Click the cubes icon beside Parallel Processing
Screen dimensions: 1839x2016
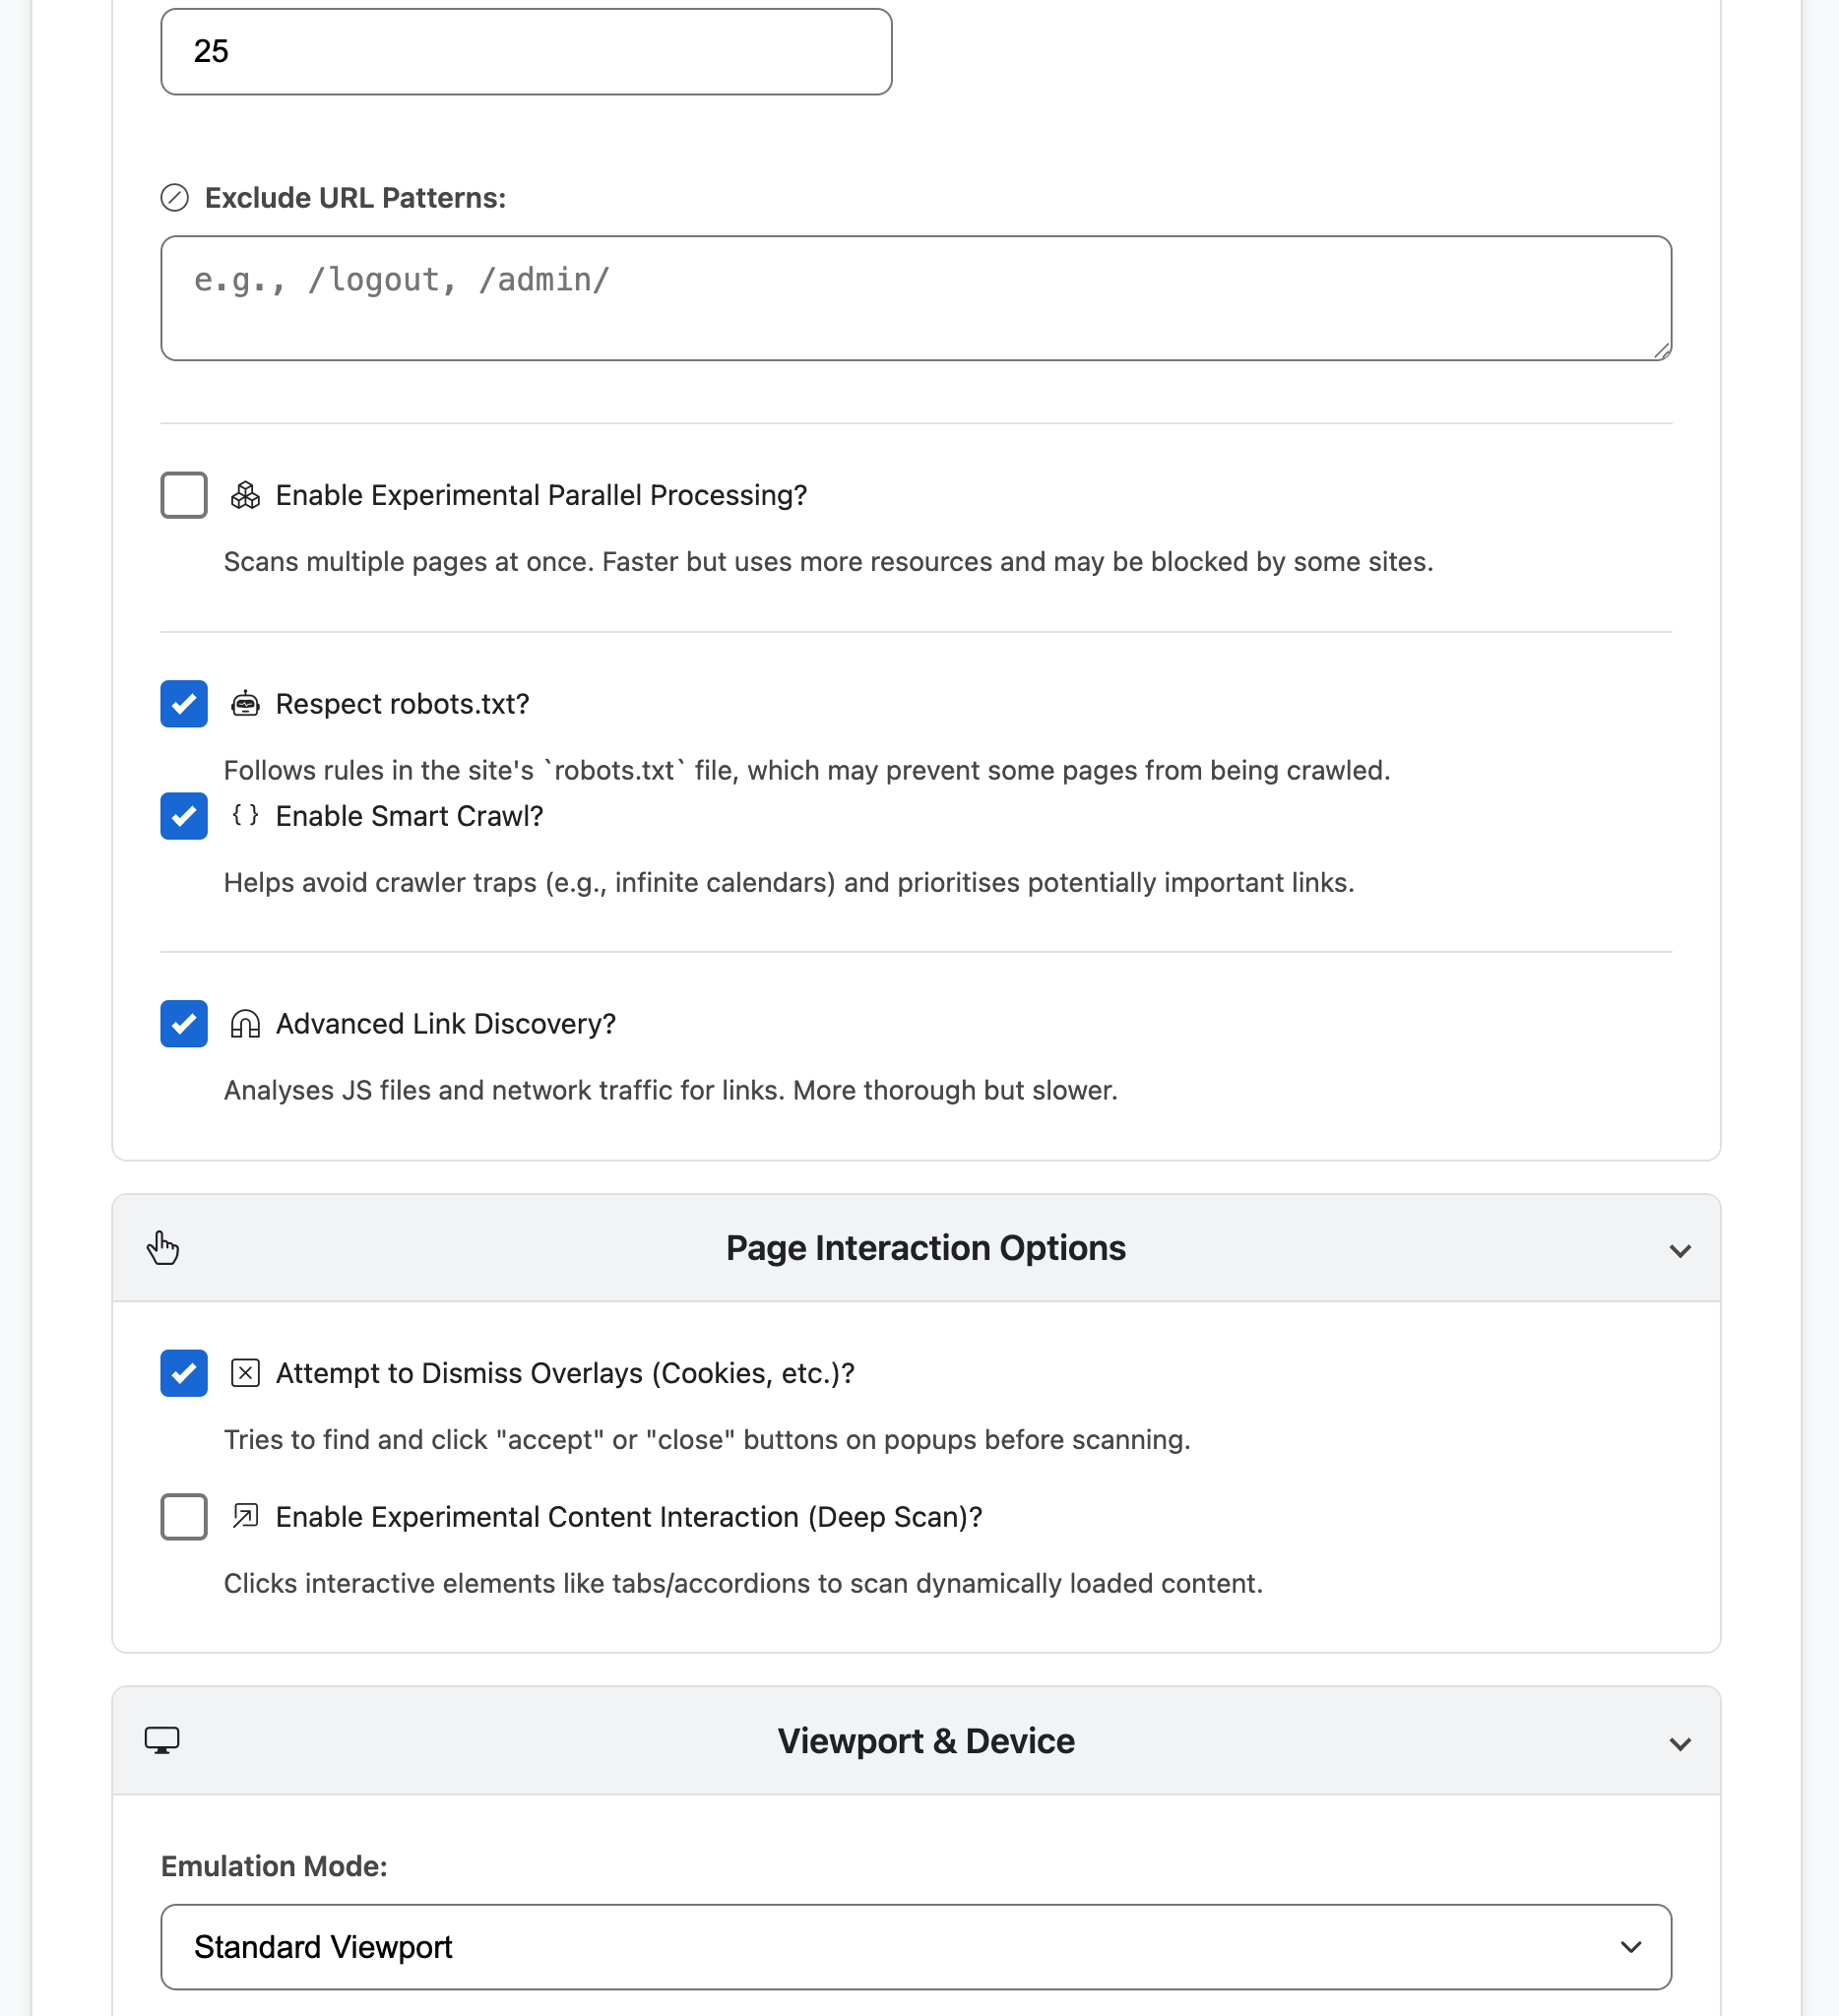pos(245,495)
